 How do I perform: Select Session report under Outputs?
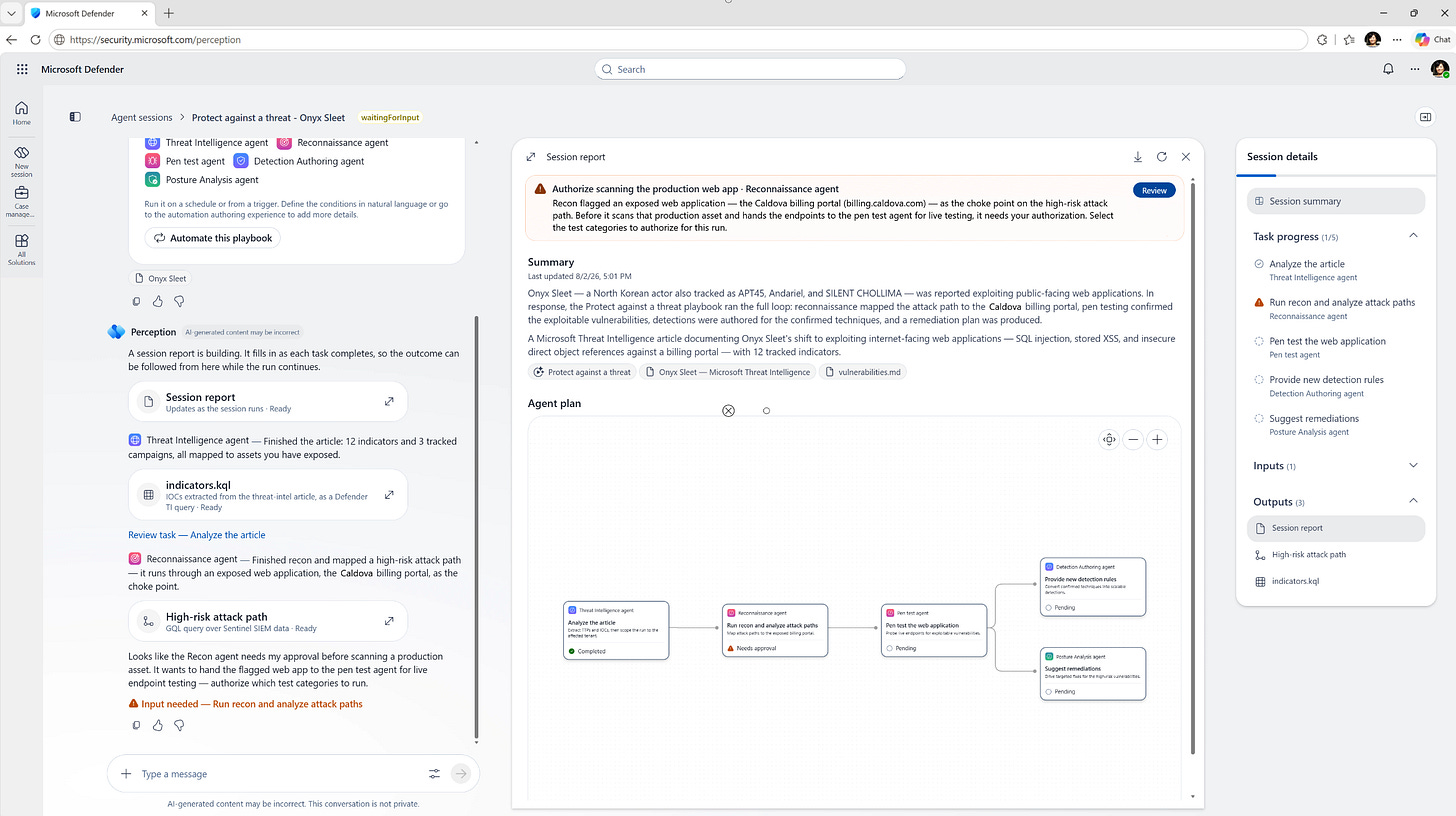pos(1335,528)
